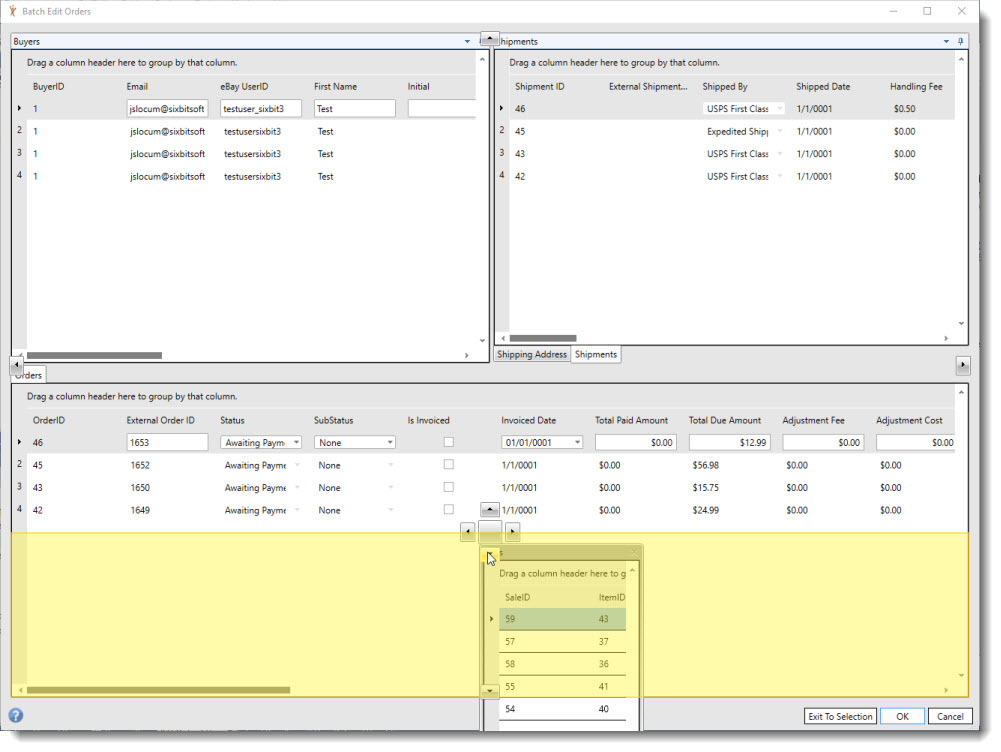Screen dimensions: 1001x752
Task: Enable Is Invoiced for OrderID 43
Action: (448, 487)
